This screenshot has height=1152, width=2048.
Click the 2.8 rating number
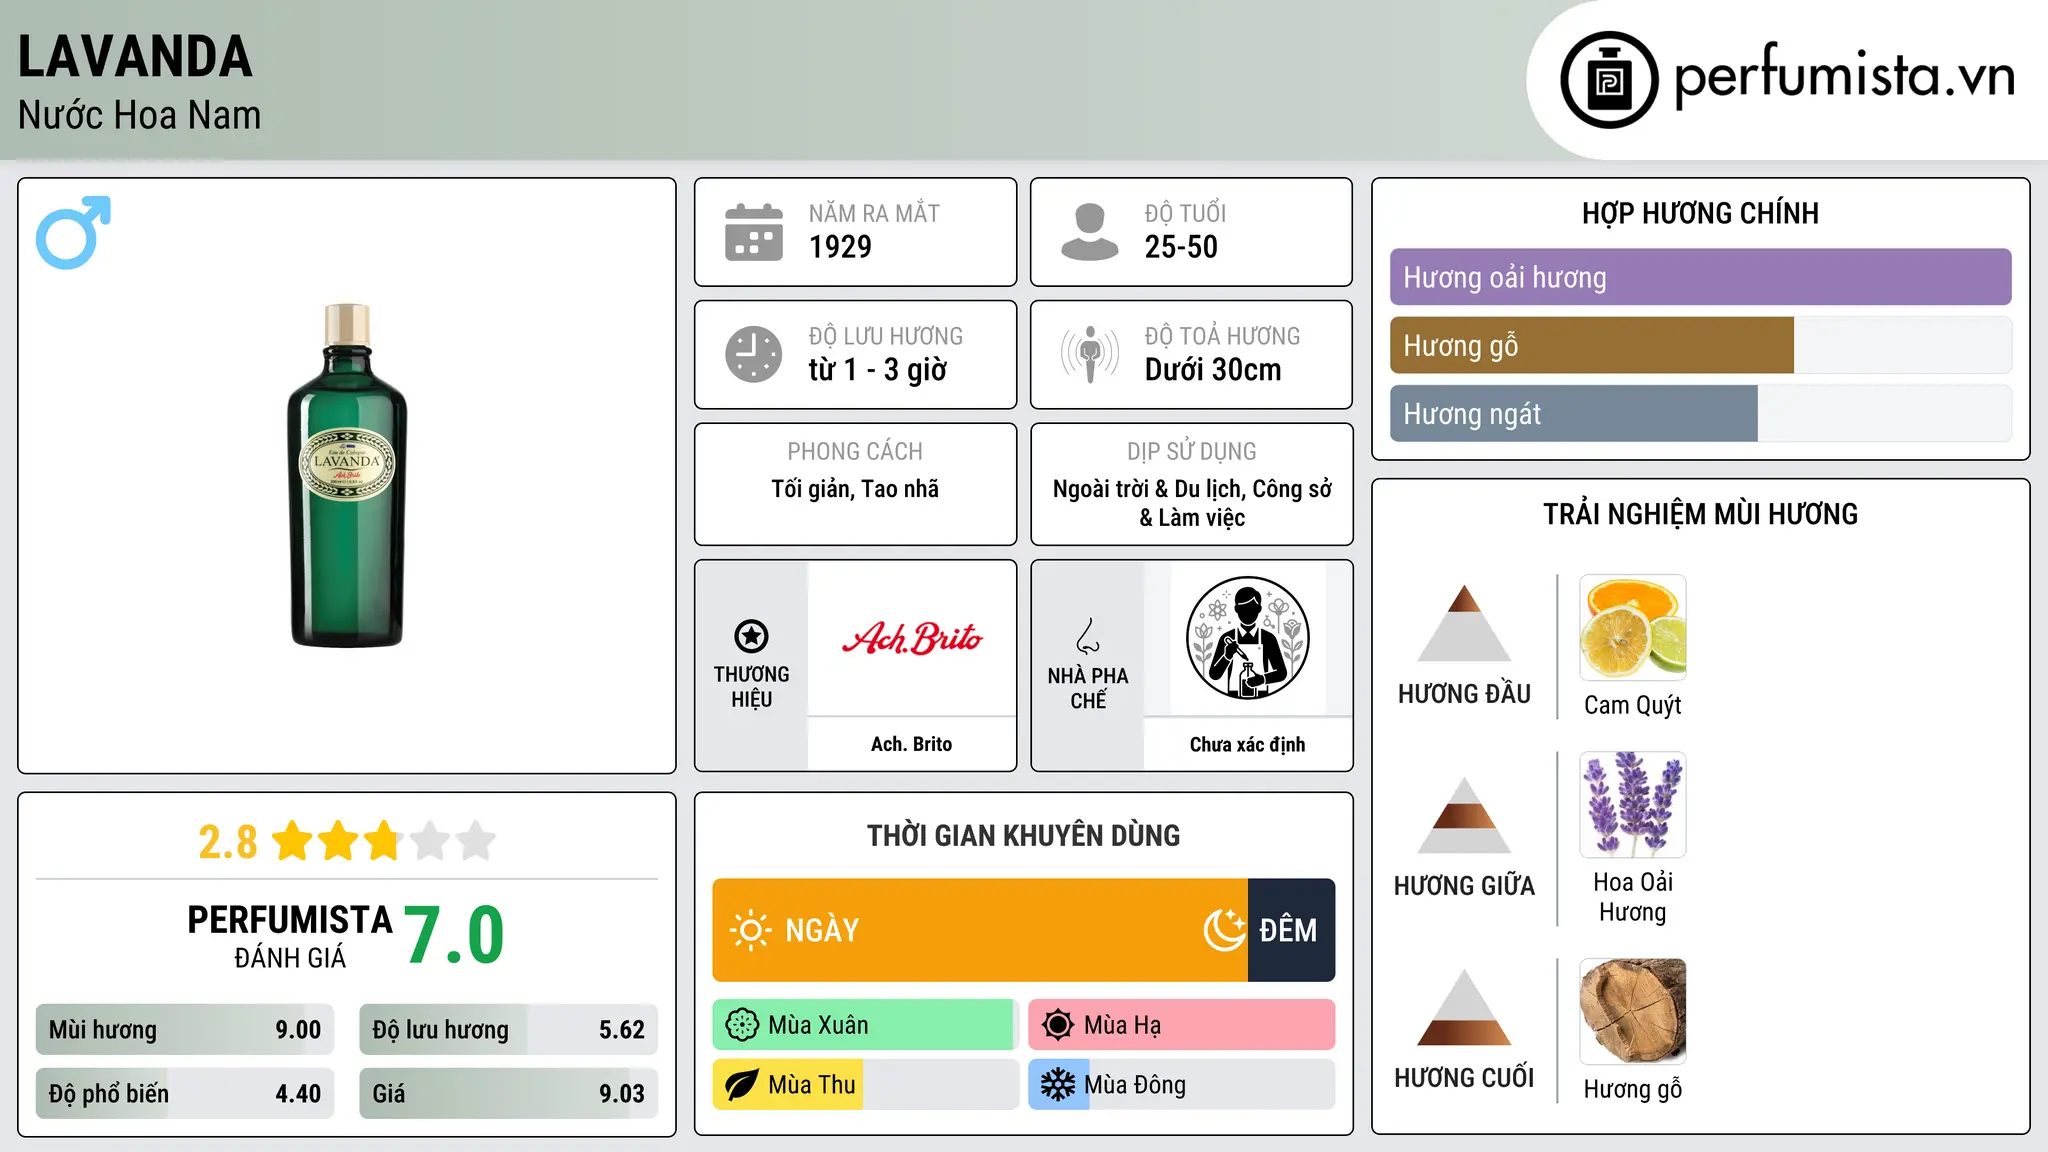(x=228, y=842)
